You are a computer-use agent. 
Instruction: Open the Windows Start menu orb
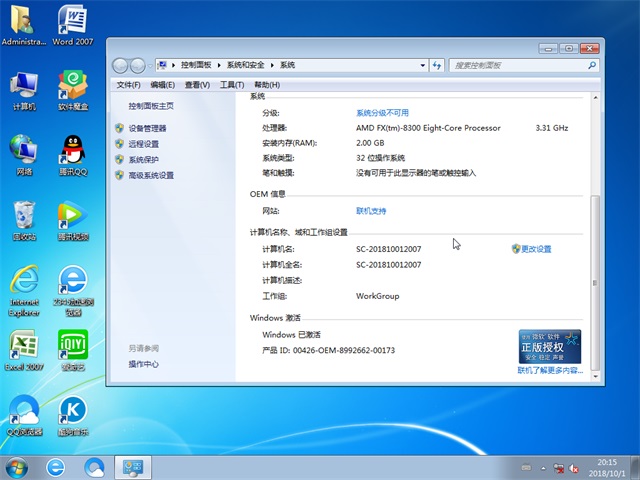pos(16,467)
